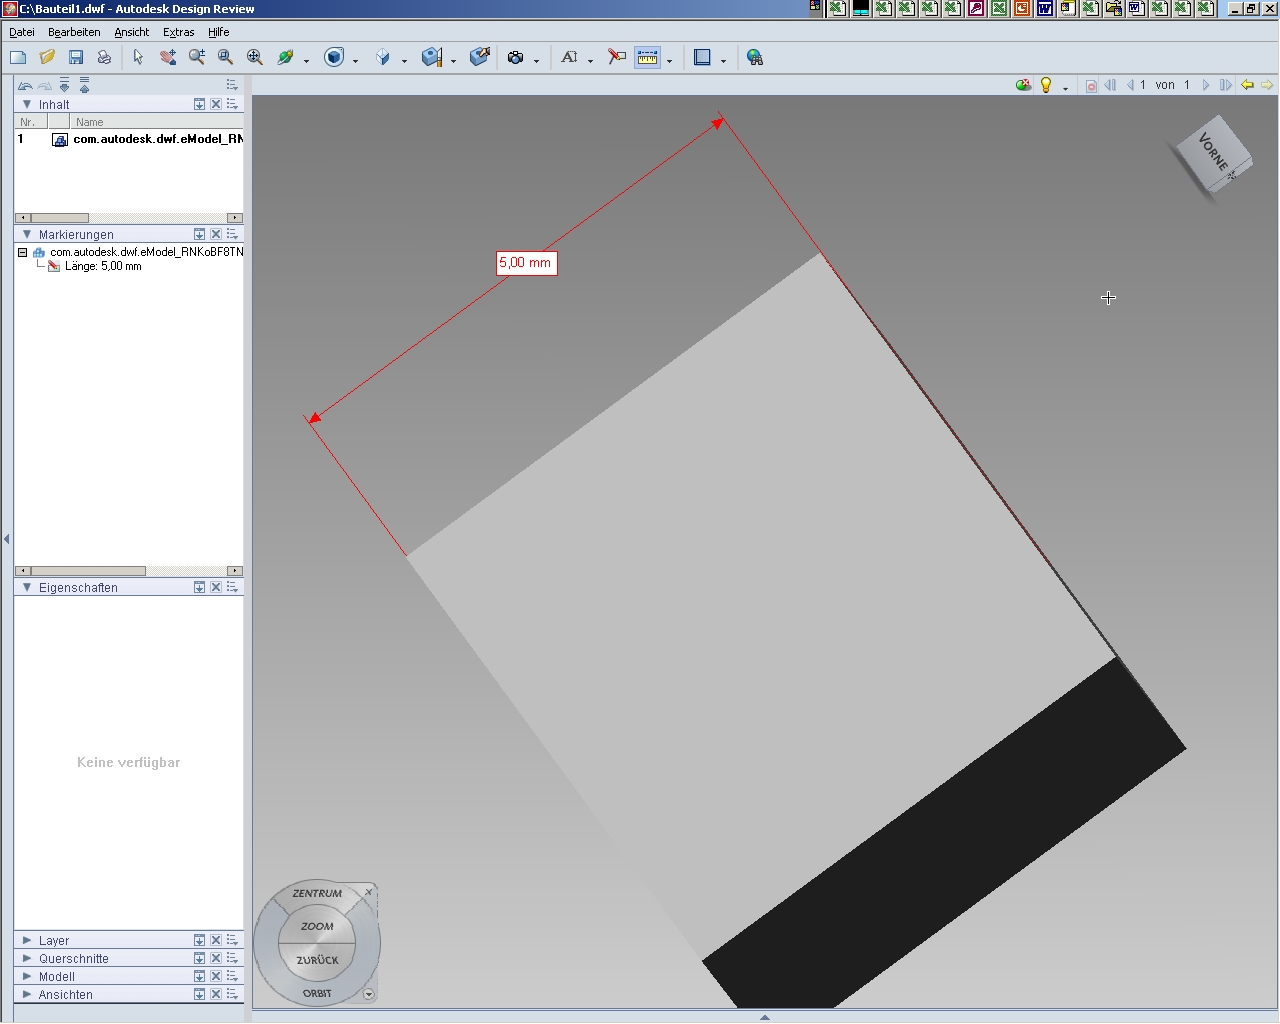The image size is (1280, 1024).
Task: Activate the measure ruler tool
Action: [x=648, y=58]
